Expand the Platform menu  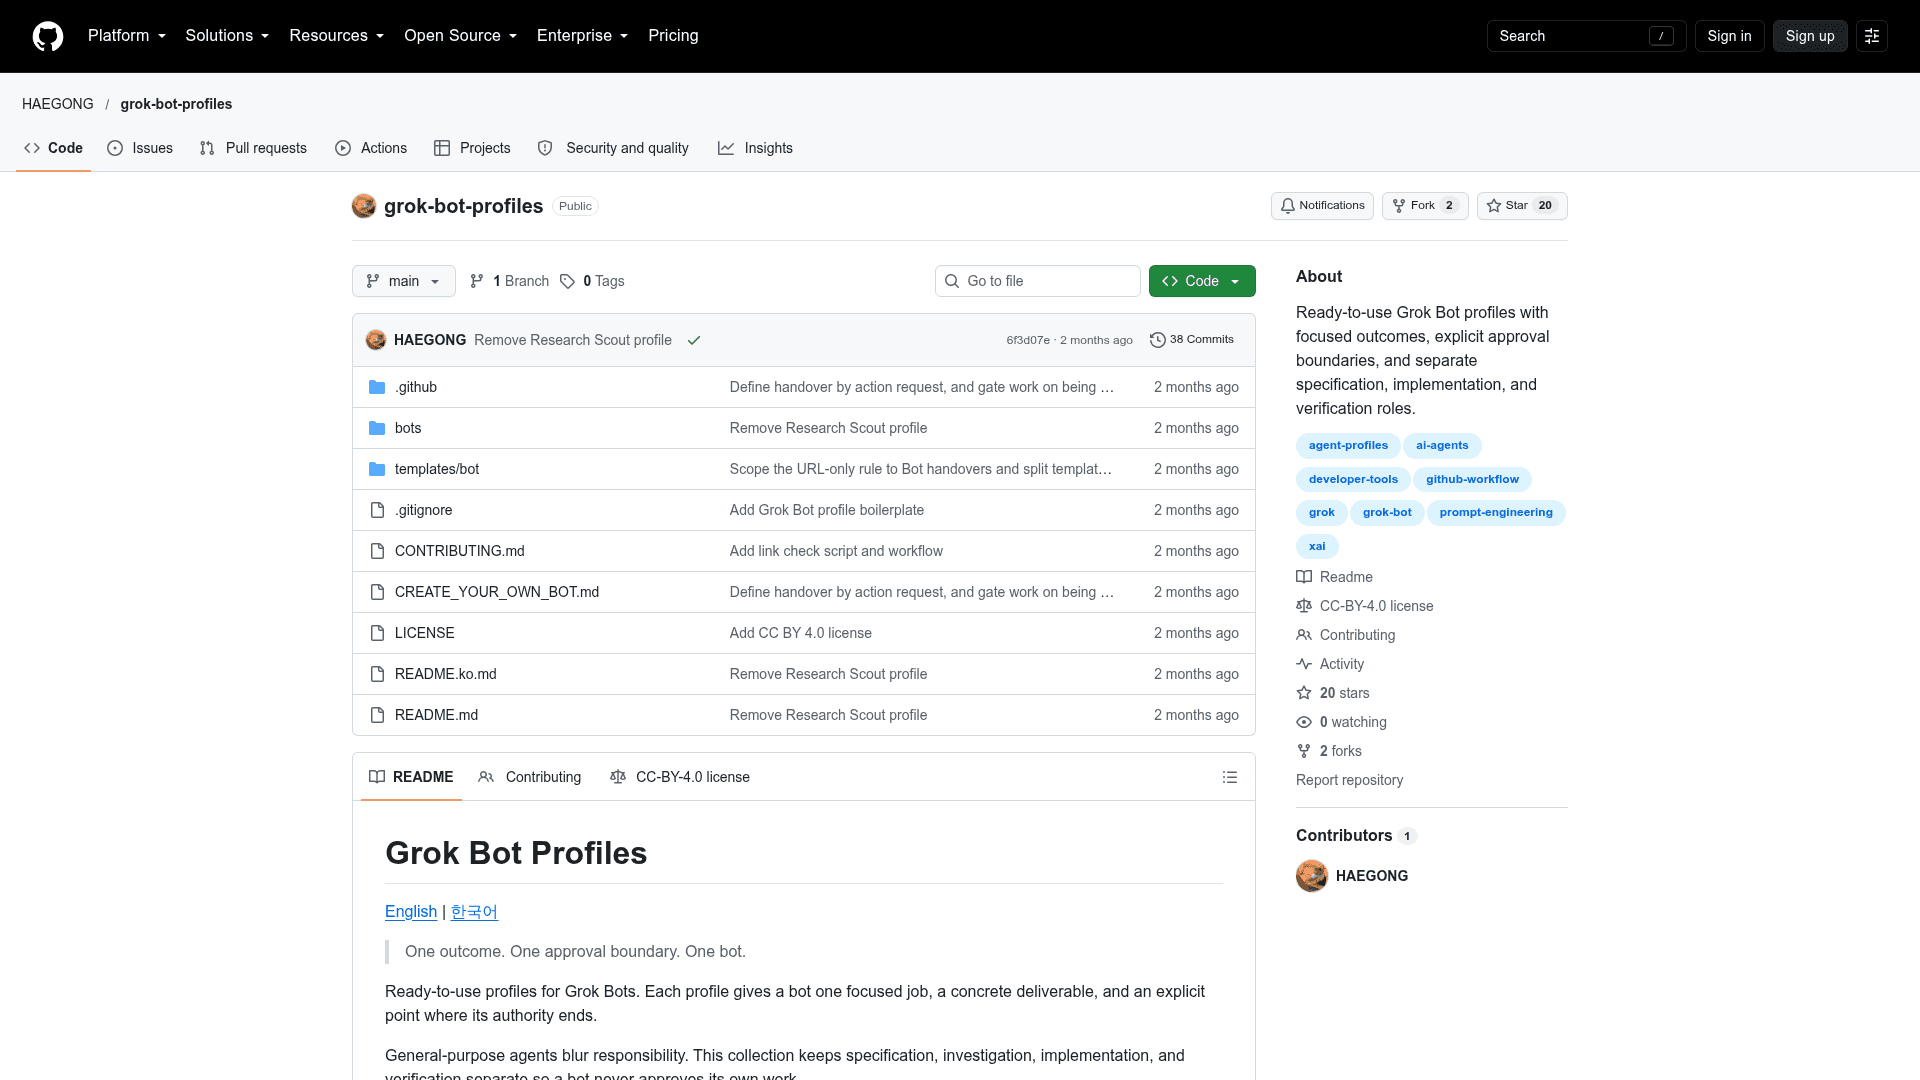(x=127, y=36)
